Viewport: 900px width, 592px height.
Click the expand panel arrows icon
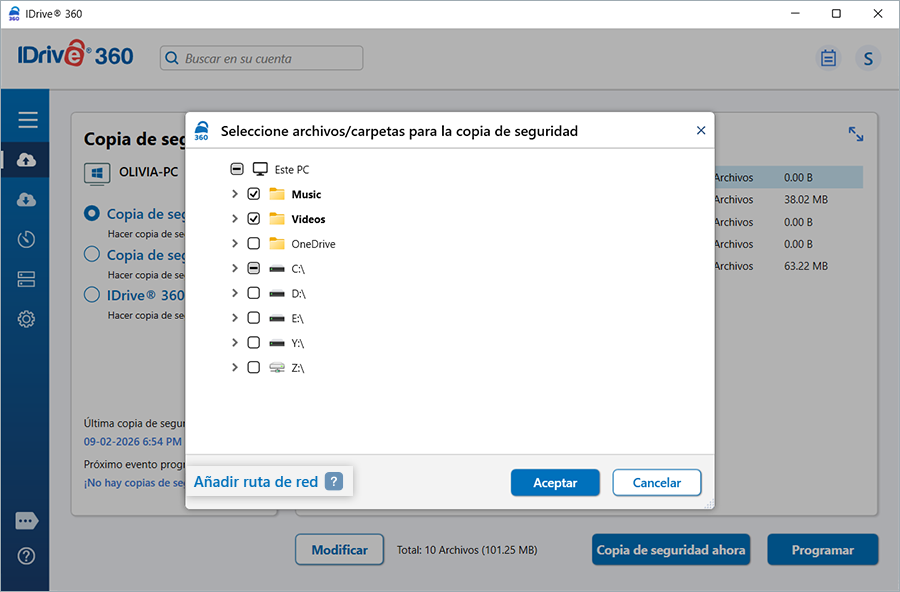[x=856, y=134]
